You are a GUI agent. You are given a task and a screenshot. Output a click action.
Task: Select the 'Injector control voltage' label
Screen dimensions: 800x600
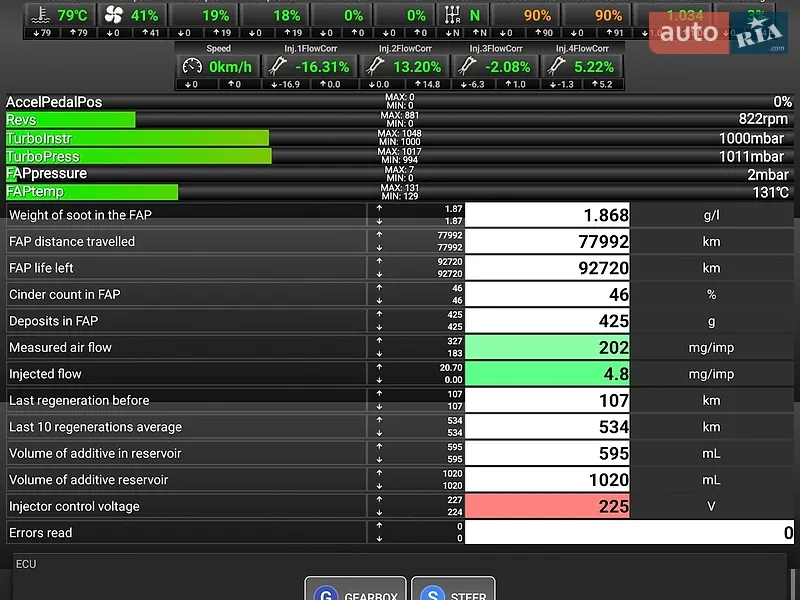(74, 507)
